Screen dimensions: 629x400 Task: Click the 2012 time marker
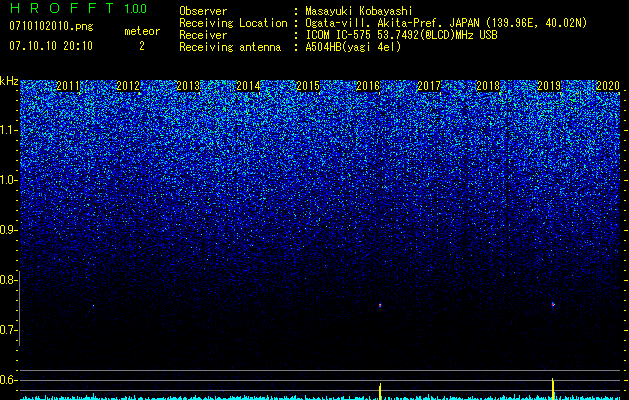[128, 86]
